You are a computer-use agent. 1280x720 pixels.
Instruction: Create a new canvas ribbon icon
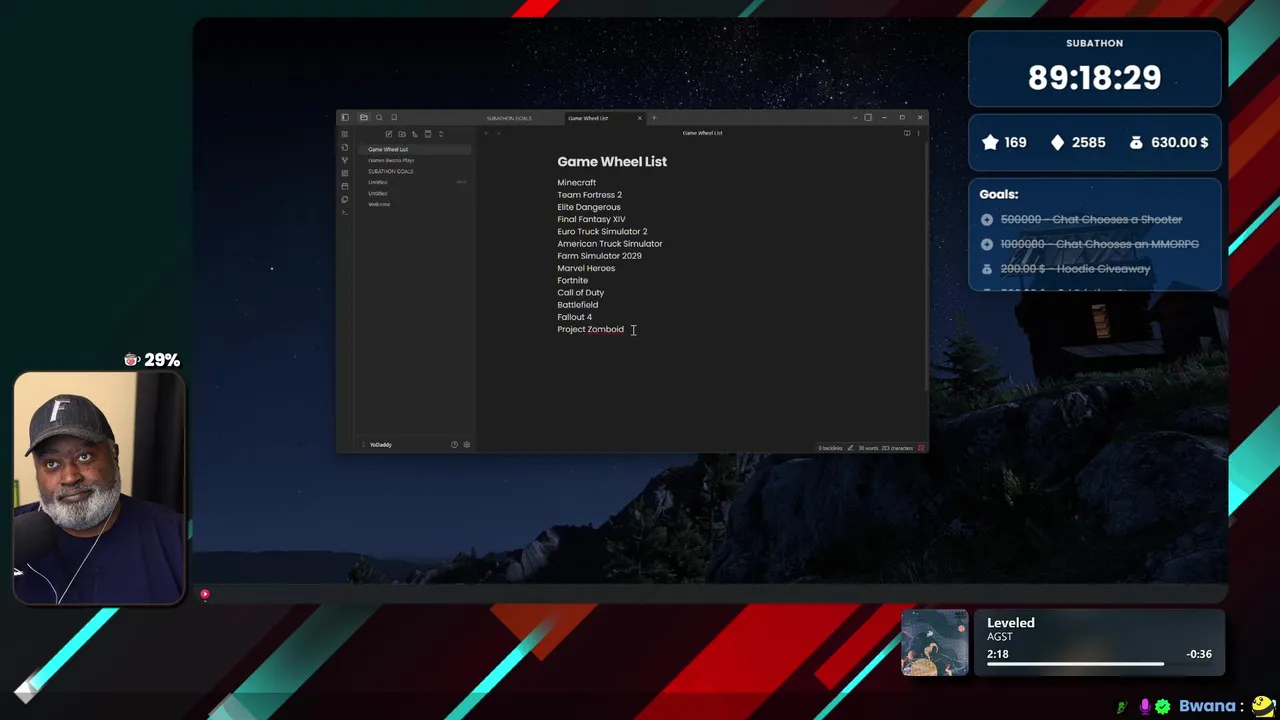(345, 173)
